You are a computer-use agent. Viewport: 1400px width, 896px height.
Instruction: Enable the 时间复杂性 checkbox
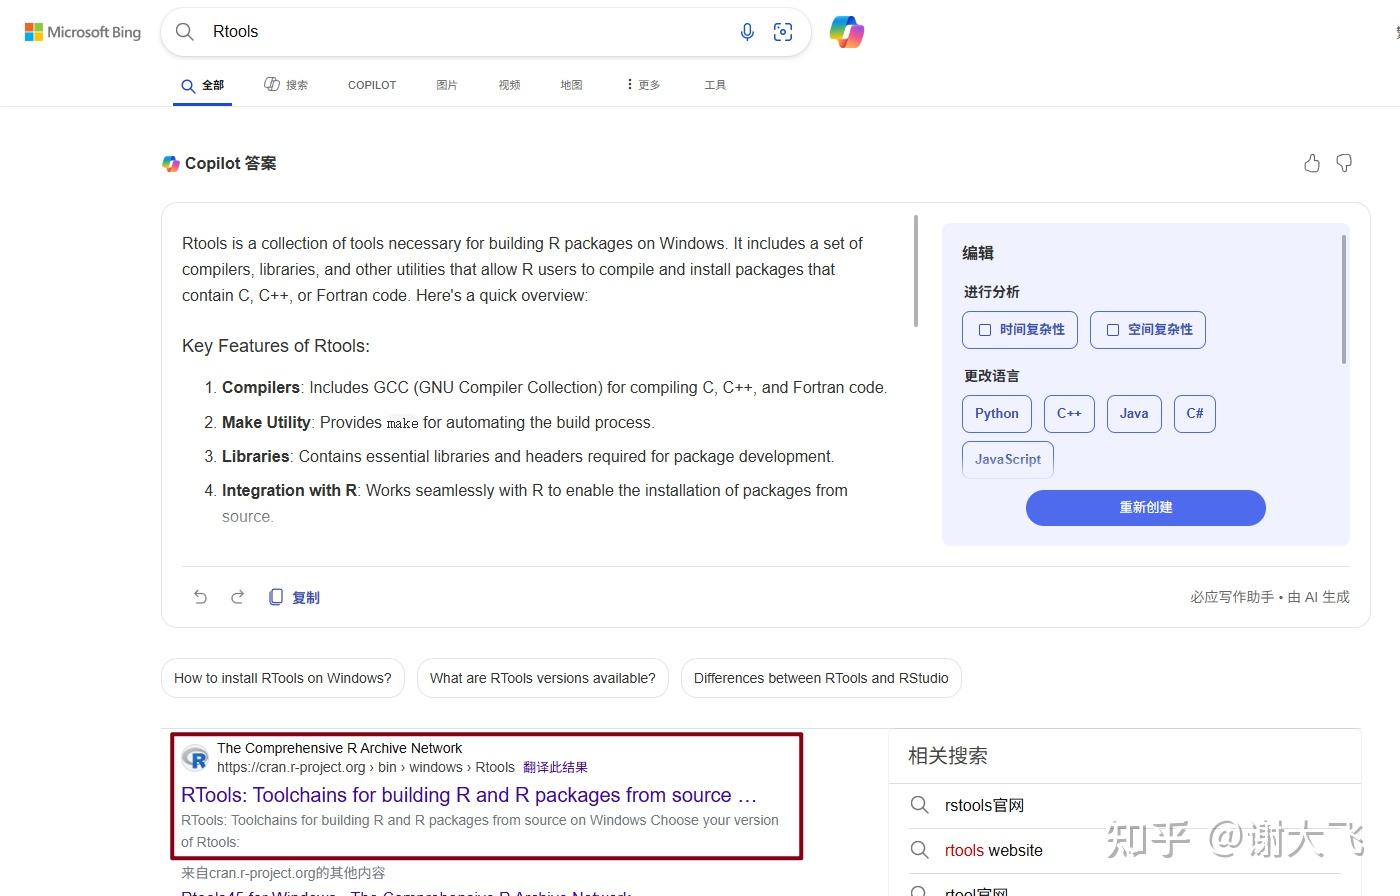click(x=985, y=329)
